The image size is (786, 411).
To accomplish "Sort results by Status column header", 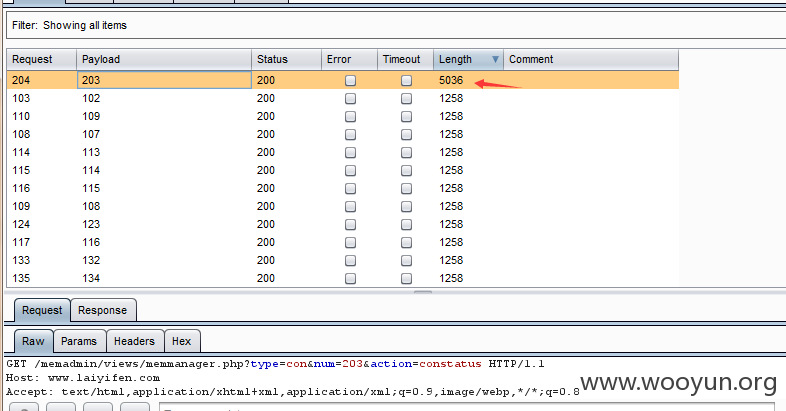I will tap(286, 59).
